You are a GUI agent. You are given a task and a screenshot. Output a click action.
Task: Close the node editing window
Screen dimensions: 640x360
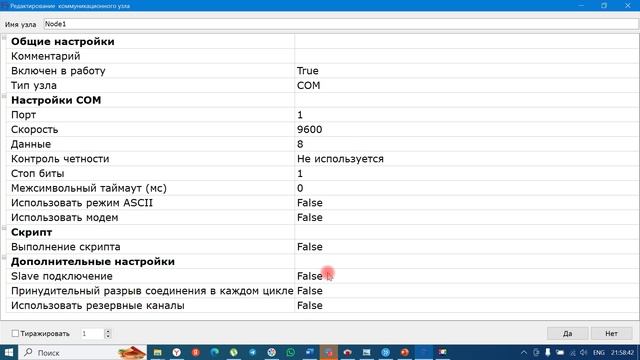tap(628, 5)
